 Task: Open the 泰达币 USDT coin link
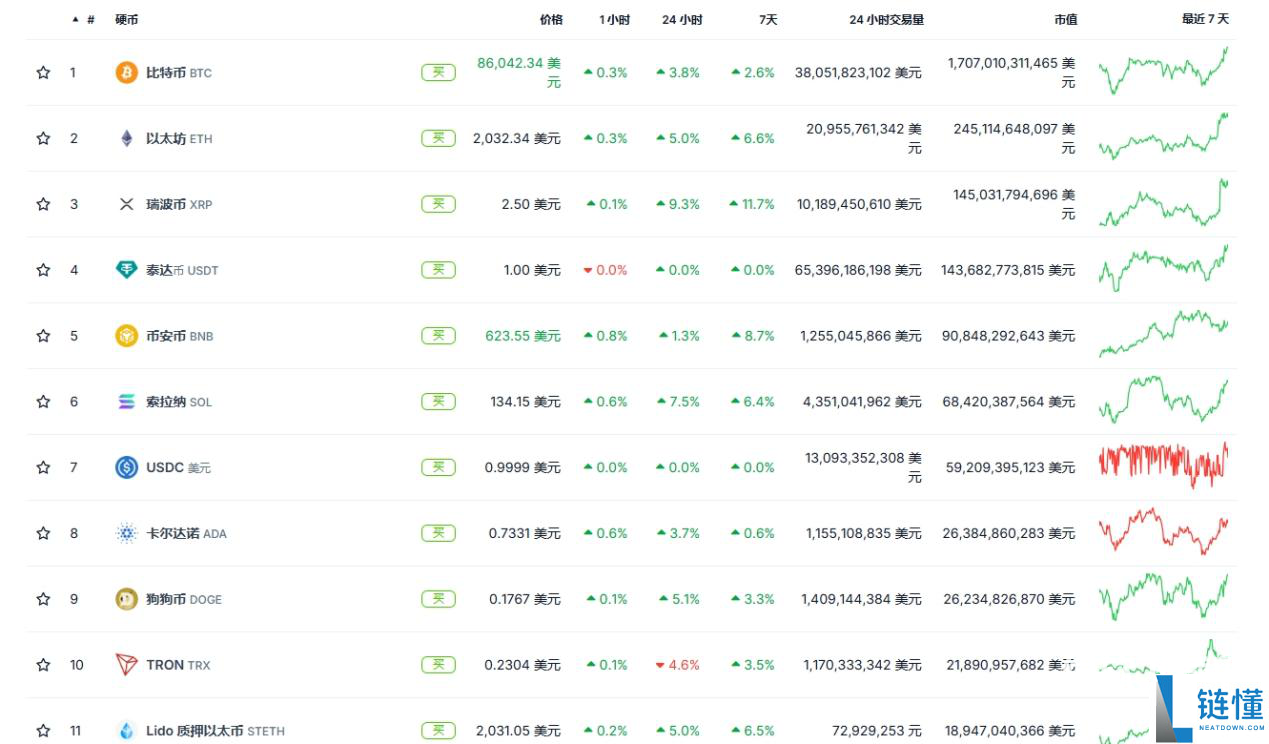(x=182, y=271)
